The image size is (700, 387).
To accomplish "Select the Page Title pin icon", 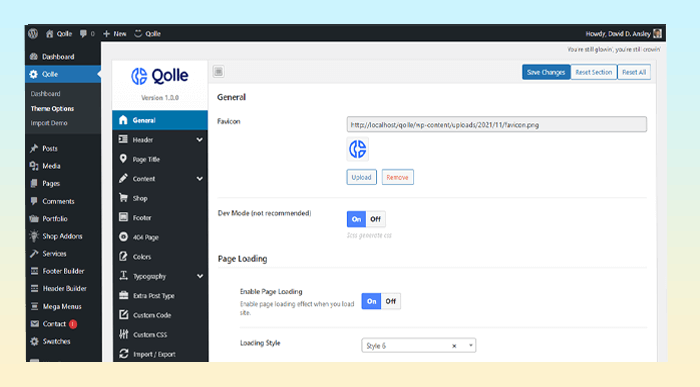I will click(x=123, y=159).
